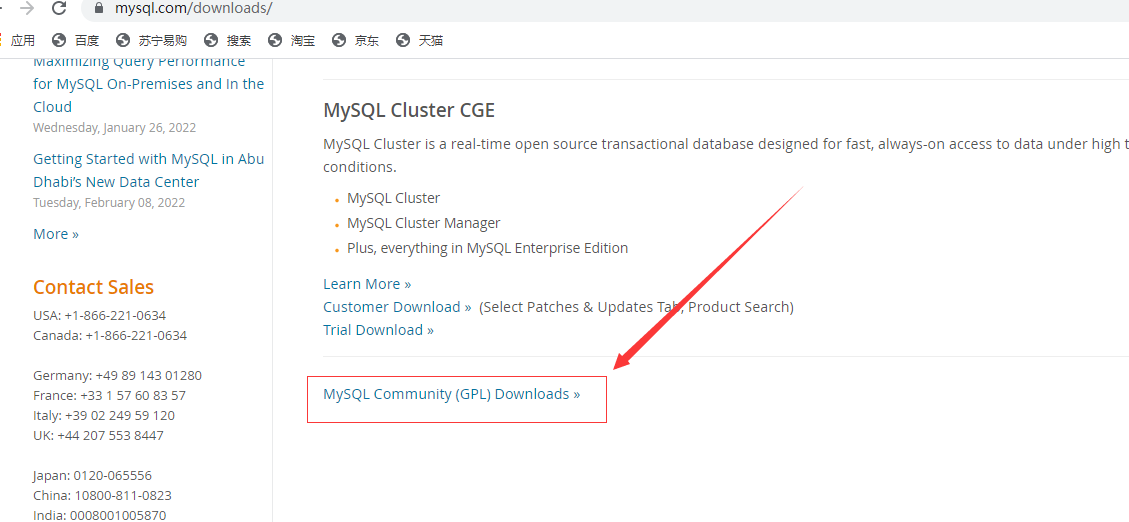
Task: Click the Canada: +1-866-221-0634 phone number
Action: click(110, 336)
